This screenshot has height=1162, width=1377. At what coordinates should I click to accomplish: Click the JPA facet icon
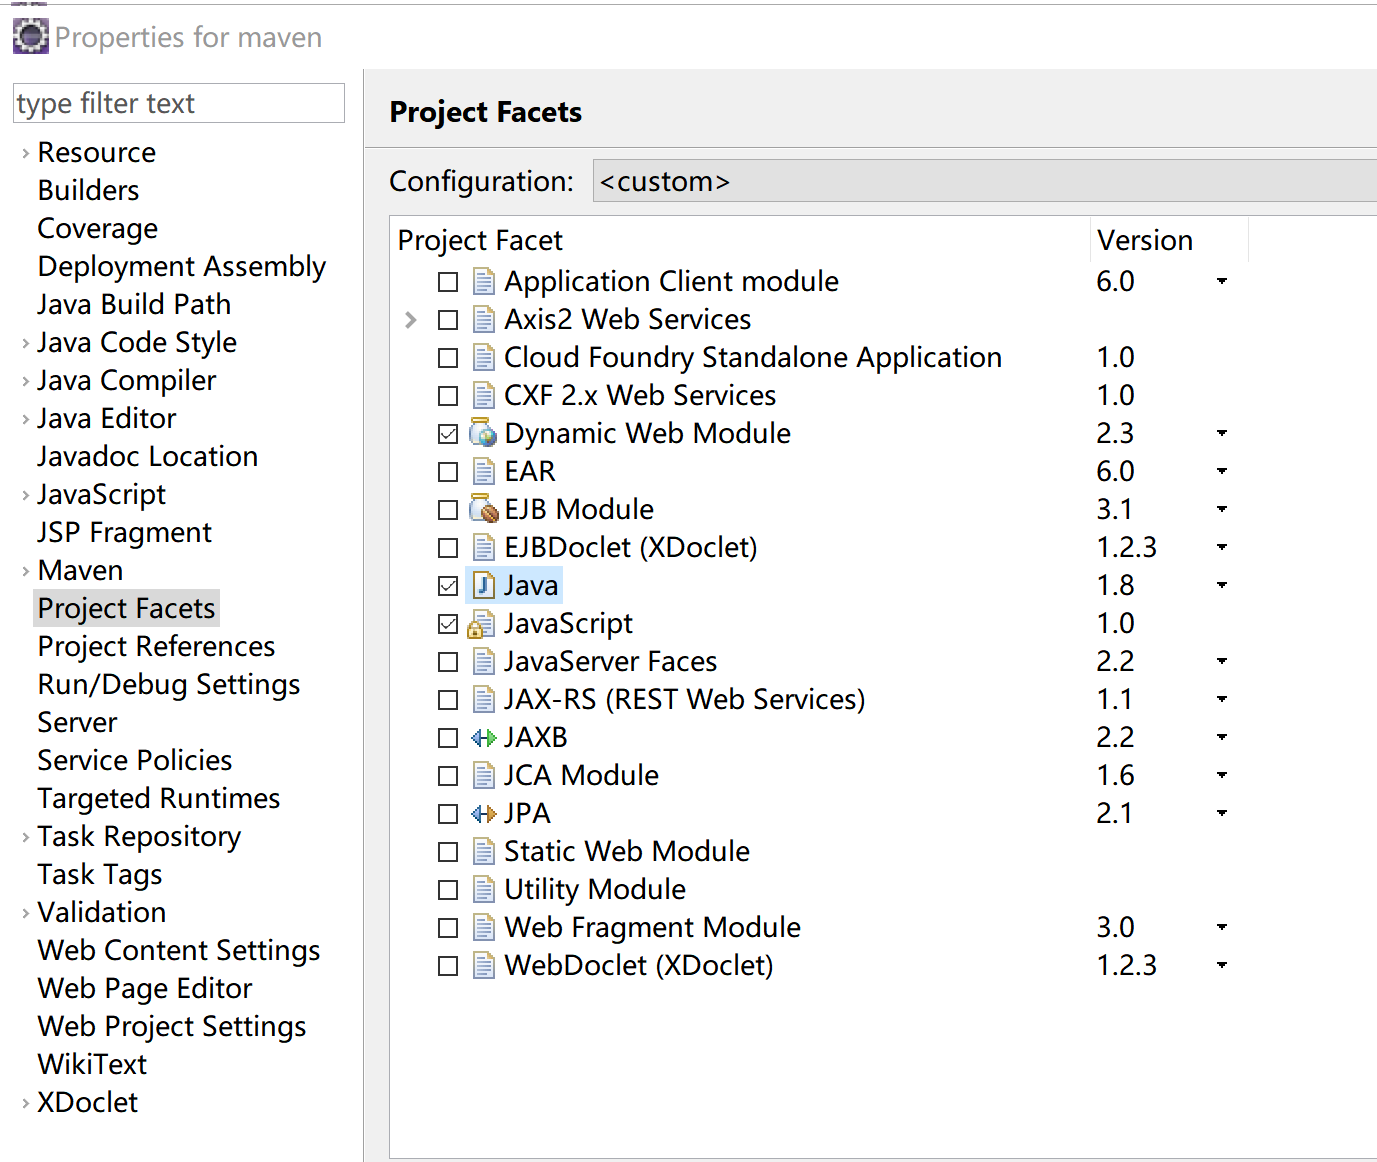pos(483,814)
